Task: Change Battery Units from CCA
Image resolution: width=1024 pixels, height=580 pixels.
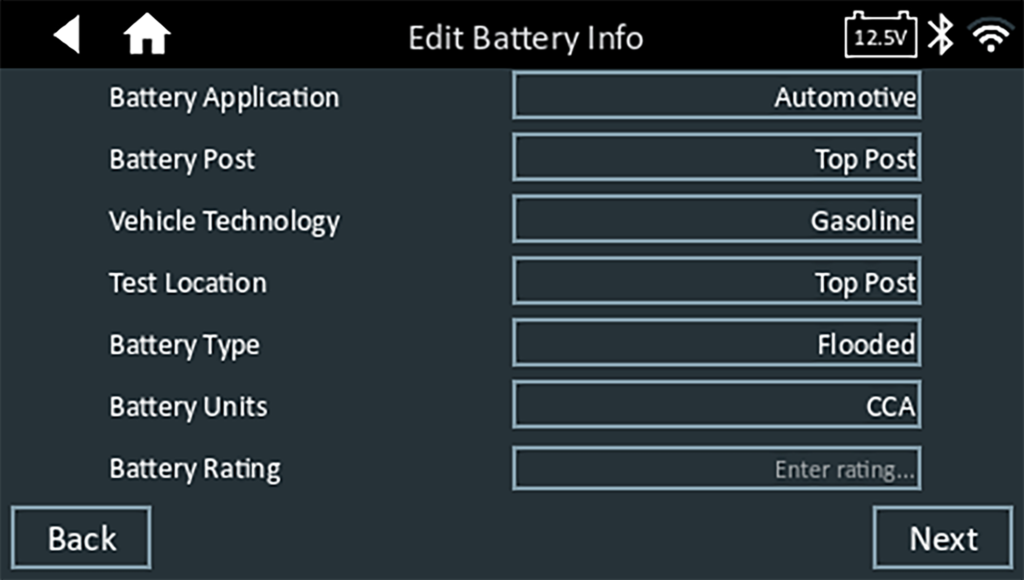Action: pos(716,407)
